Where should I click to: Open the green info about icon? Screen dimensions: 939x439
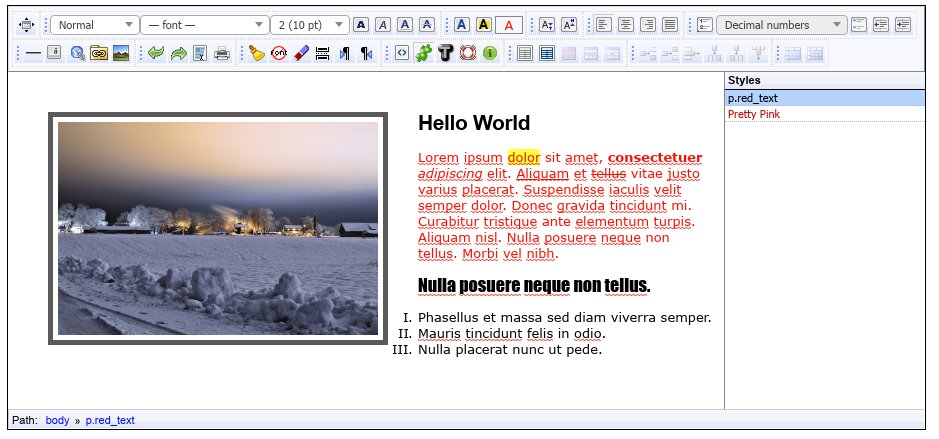click(490, 54)
